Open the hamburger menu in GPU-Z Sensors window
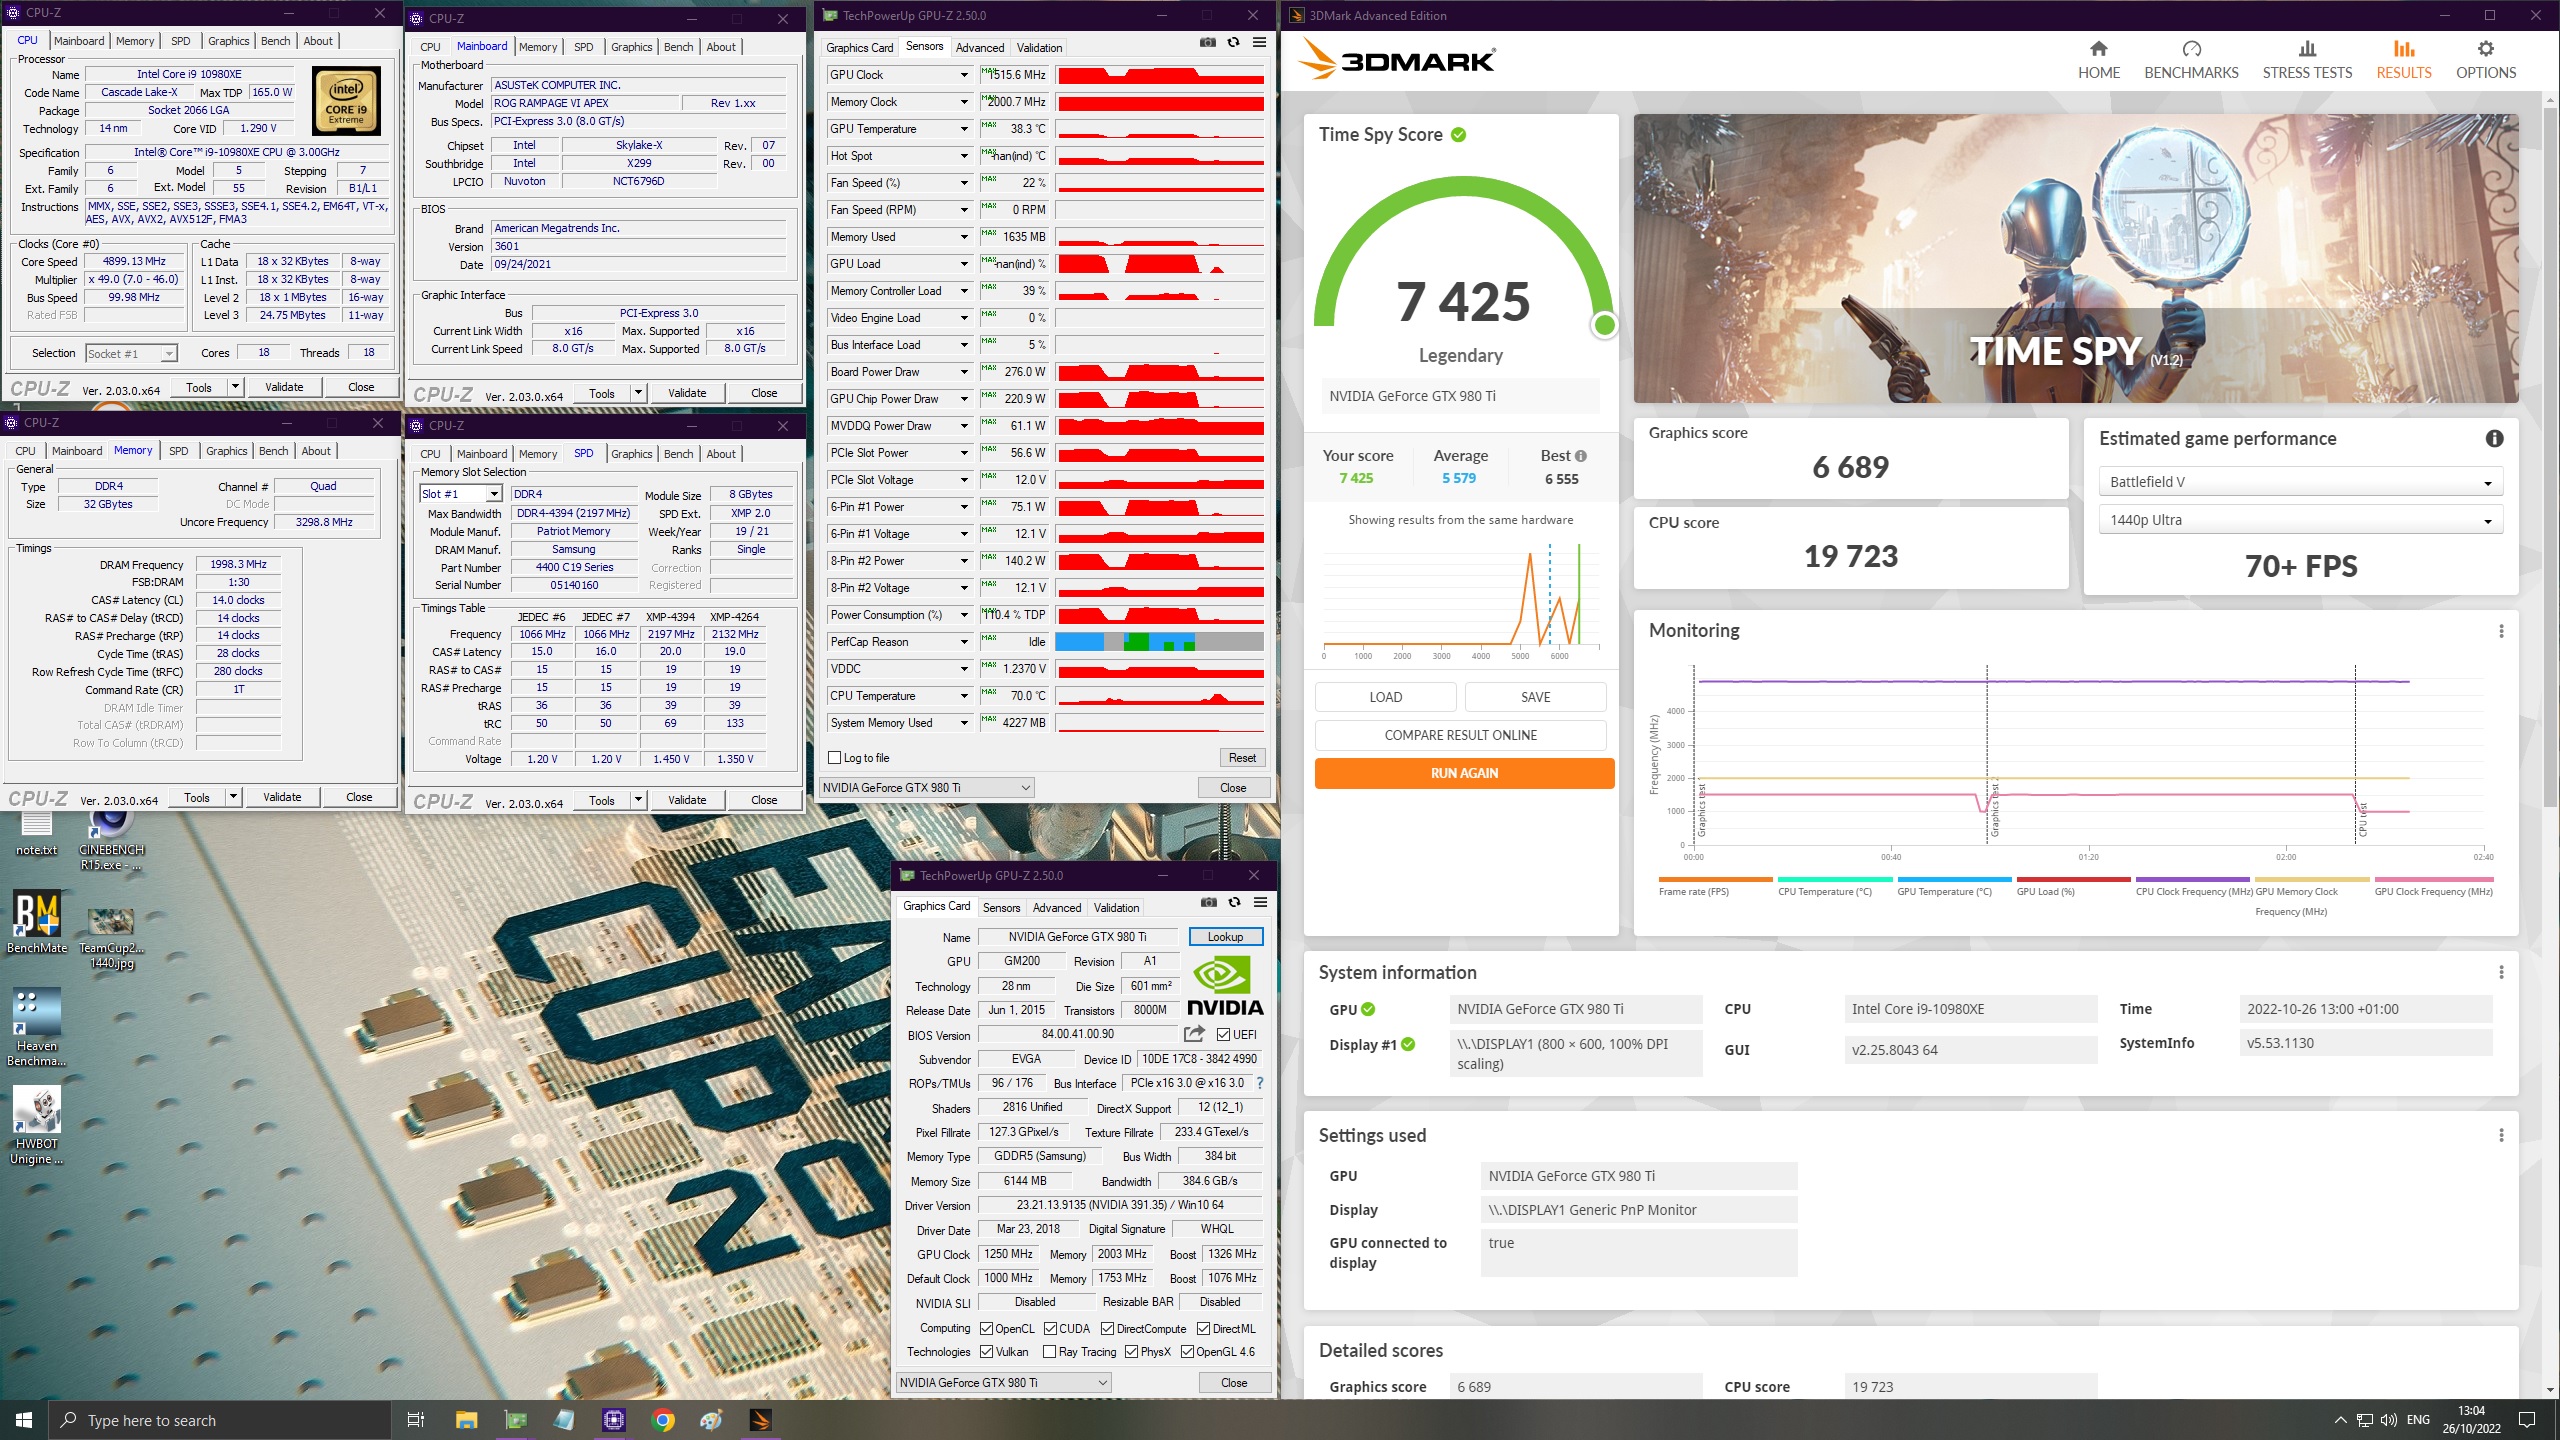 tap(1259, 43)
